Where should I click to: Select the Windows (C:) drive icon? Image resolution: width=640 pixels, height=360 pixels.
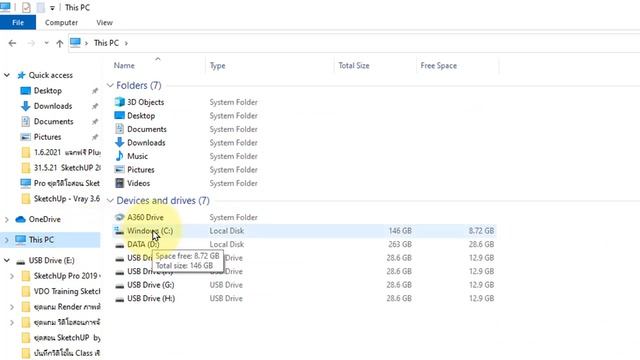click(x=119, y=231)
